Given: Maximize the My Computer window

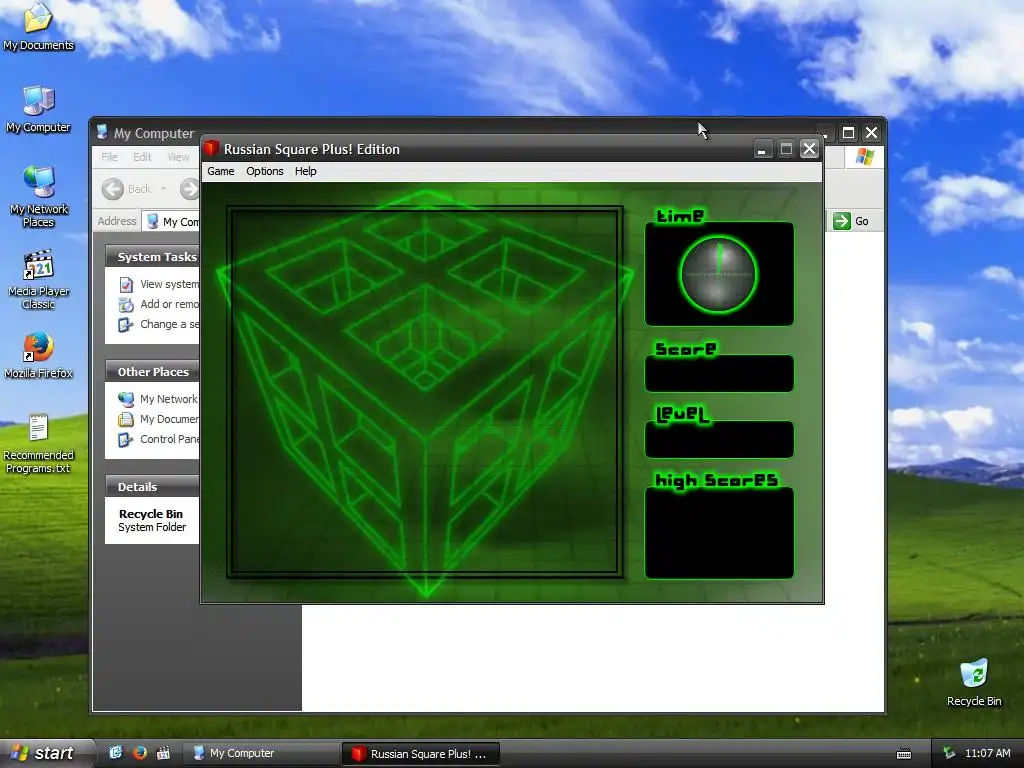Looking at the screenshot, I should pyautogui.click(x=848, y=133).
